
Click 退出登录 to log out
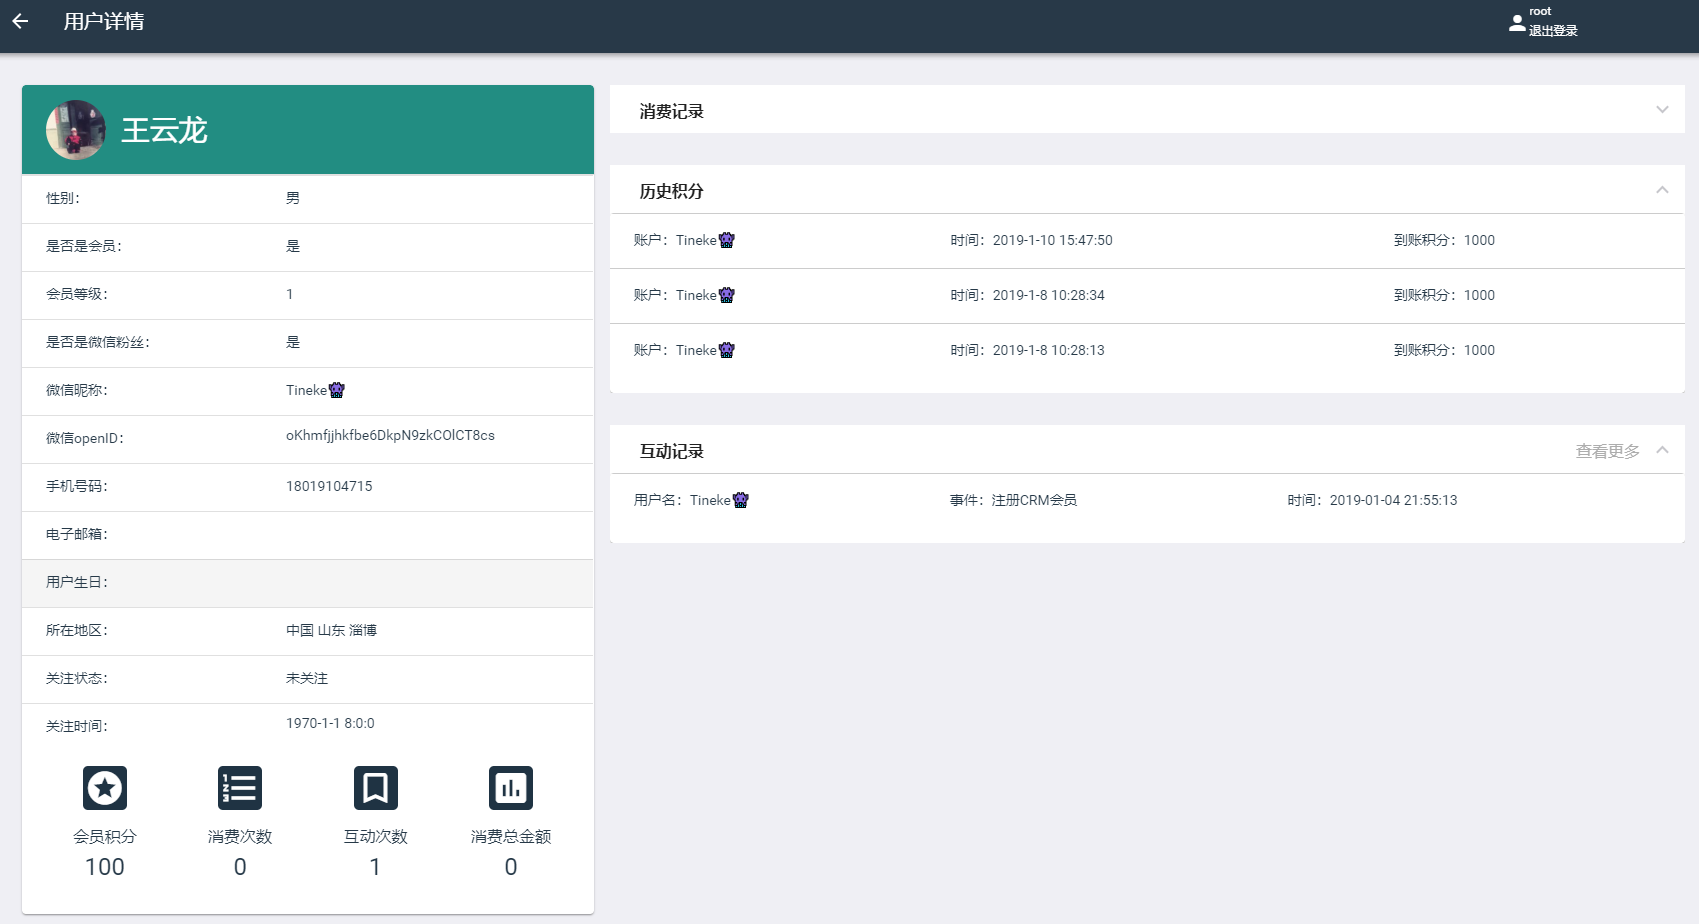(1553, 31)
